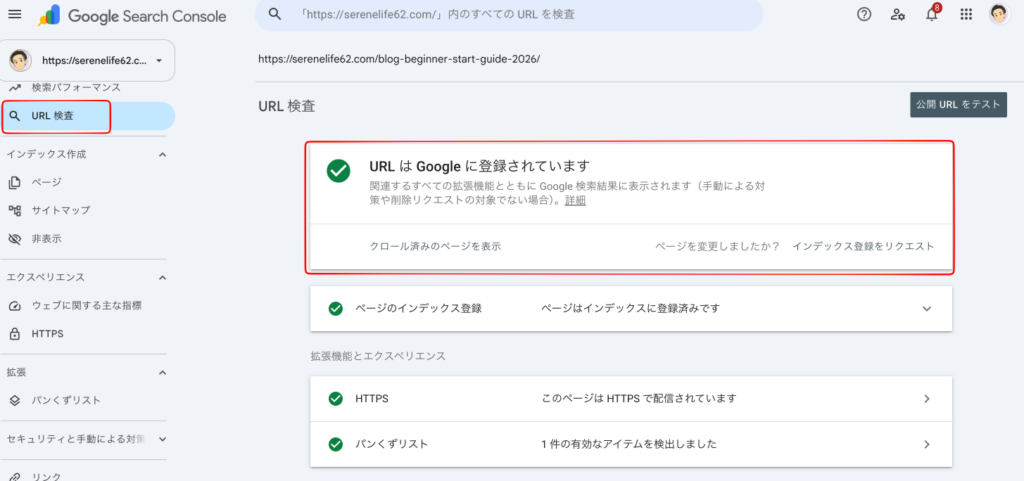Click the ページを変更しましたか？ text
Screen dimensions: 1024x481
pos(718,247)
